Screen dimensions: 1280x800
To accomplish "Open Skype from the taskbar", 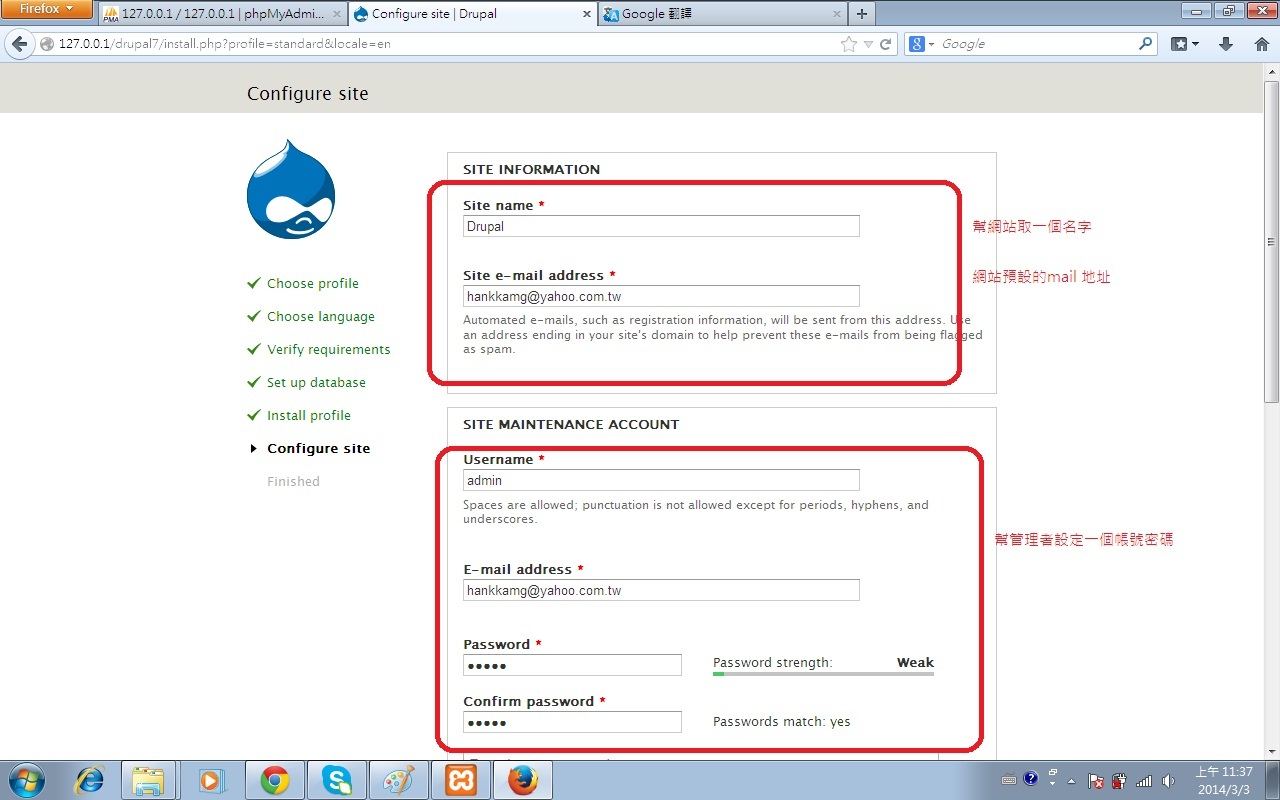I will tap(336, 780).
